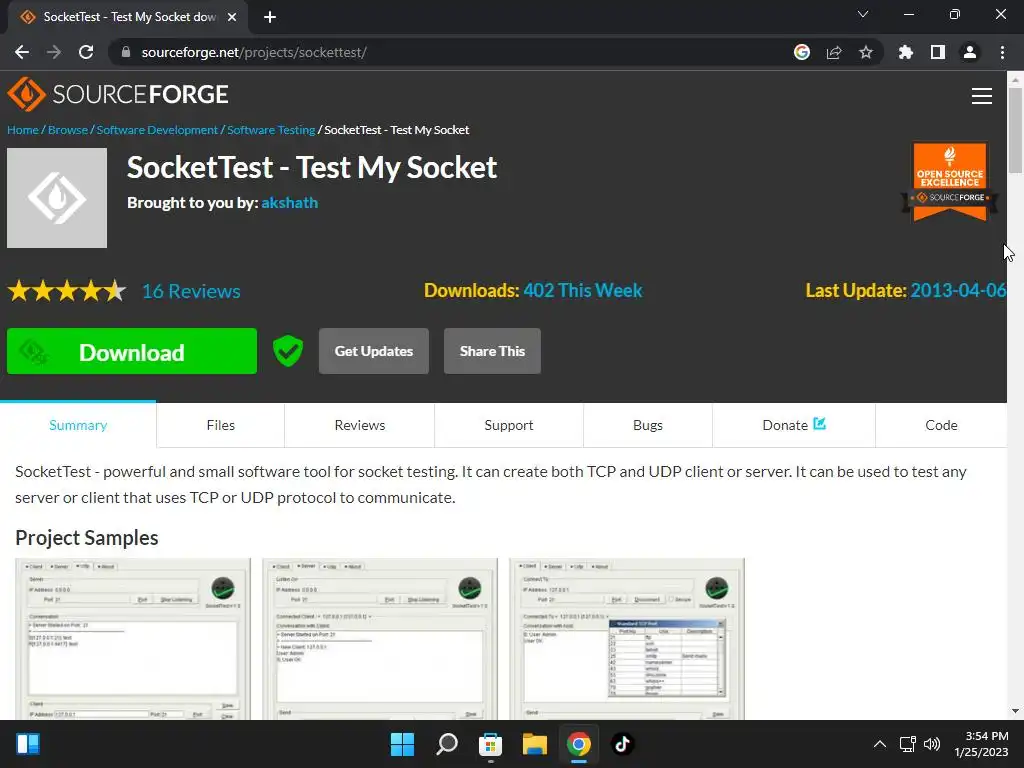Open Windows taskbar search
1024x768 pixels.
click(x=447, y=744)
